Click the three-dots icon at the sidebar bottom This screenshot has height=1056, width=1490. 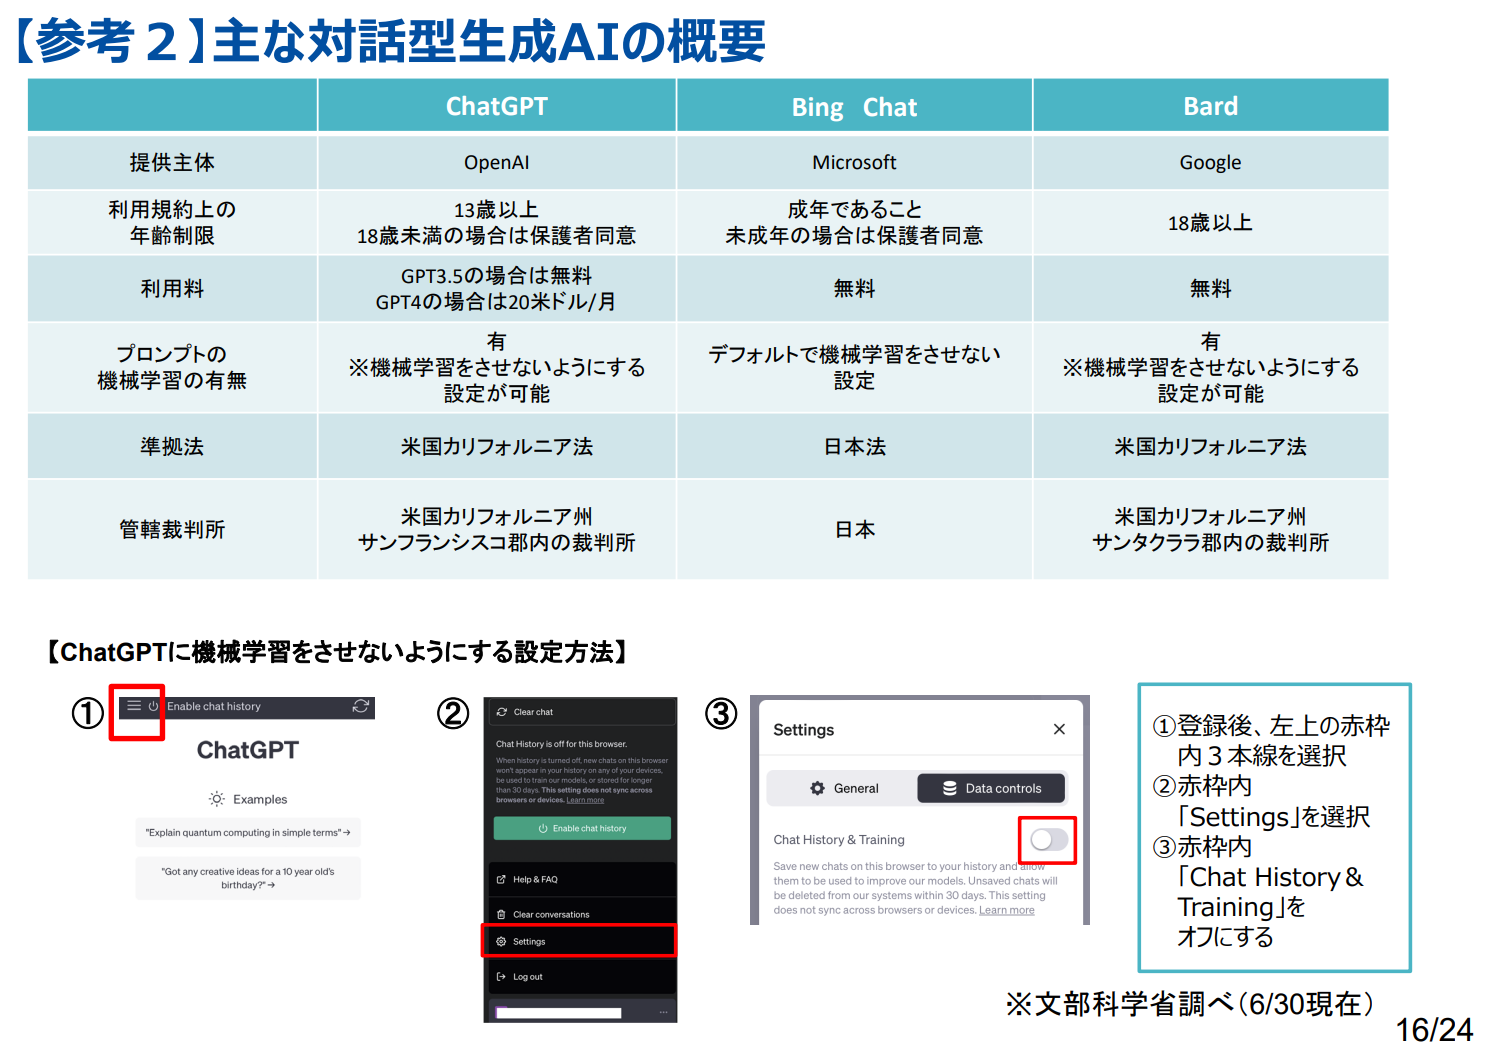(x=662, y=1013)
